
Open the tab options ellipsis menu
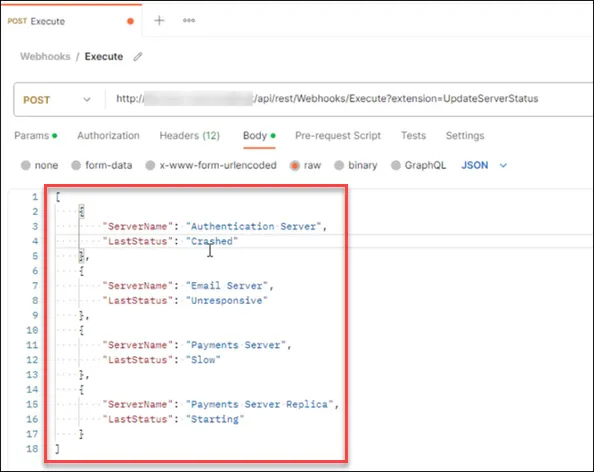coord(189,20)
